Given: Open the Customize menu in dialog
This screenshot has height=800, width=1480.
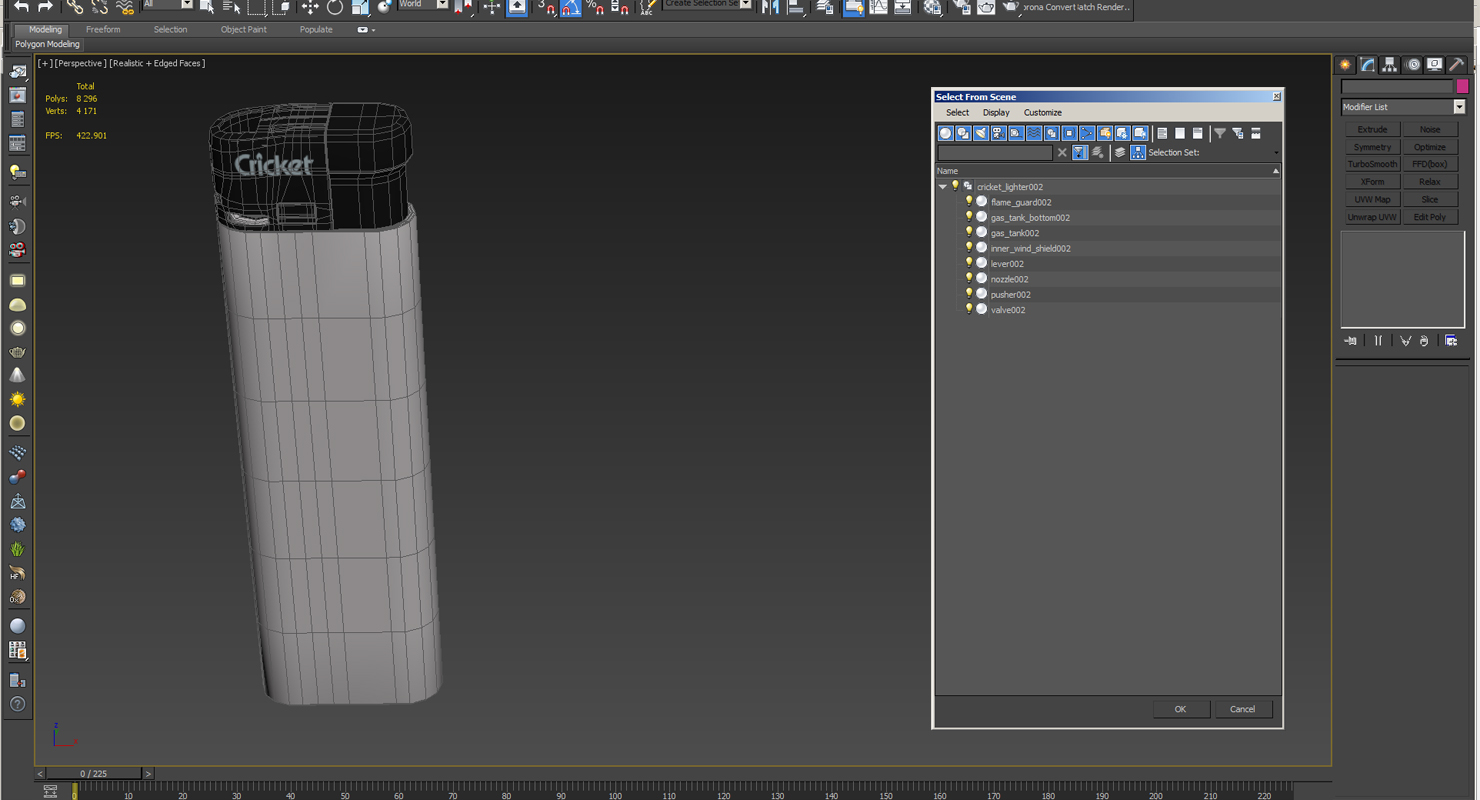Looking at the screenshot, I should tap(1042, 113).
